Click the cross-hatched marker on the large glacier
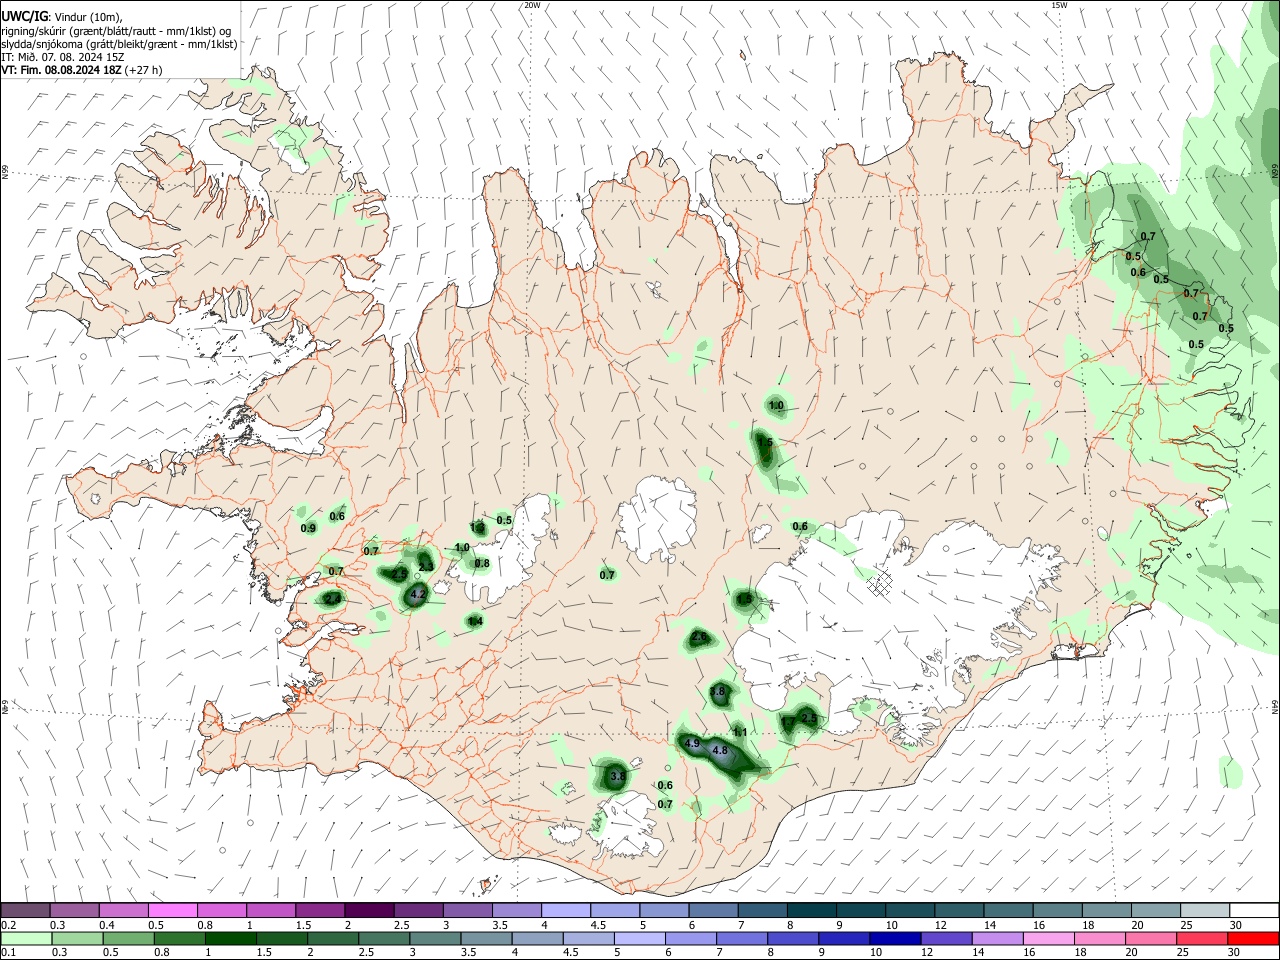 tap(878, 584)
